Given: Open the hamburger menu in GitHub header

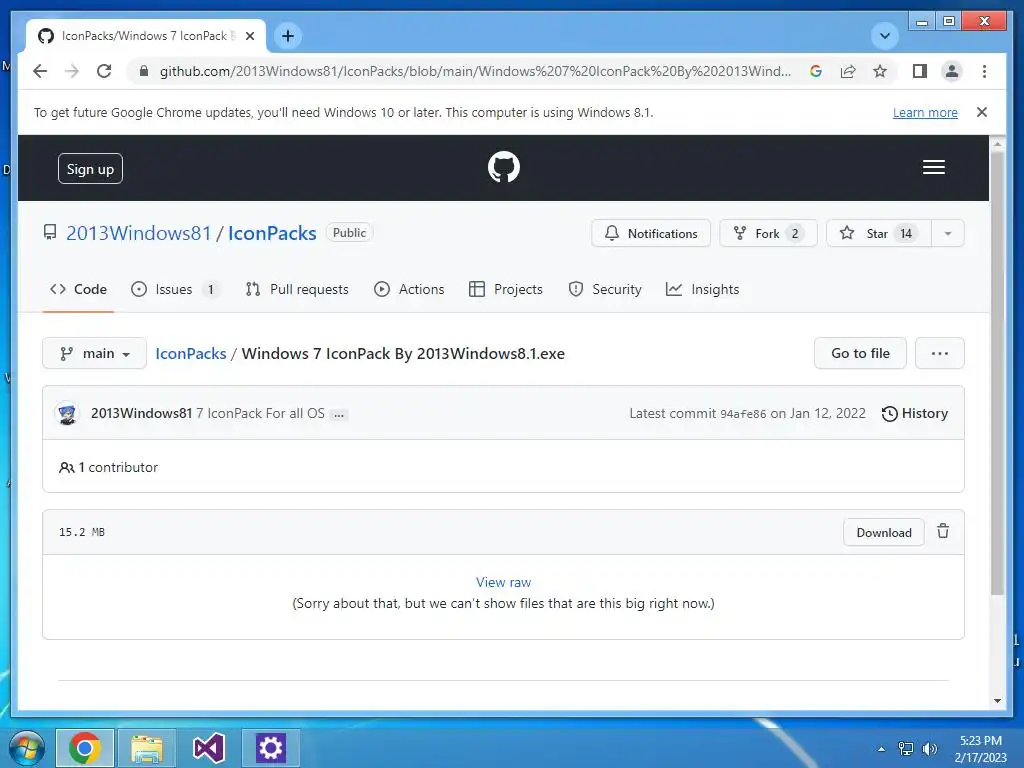Looking at the screenshot, I should click(x=934, y=167).
